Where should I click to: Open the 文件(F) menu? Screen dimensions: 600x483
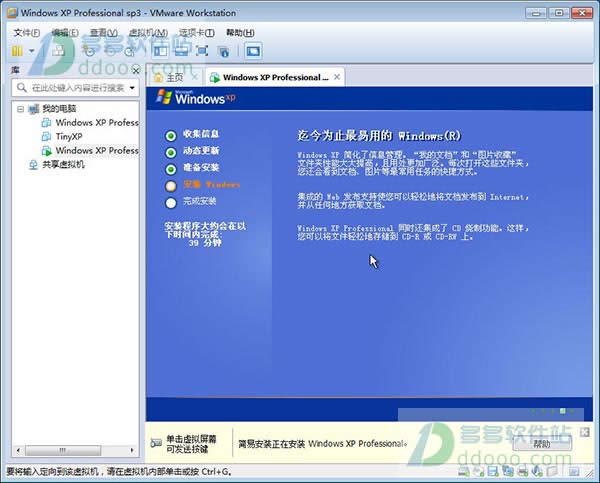(27, 33)
